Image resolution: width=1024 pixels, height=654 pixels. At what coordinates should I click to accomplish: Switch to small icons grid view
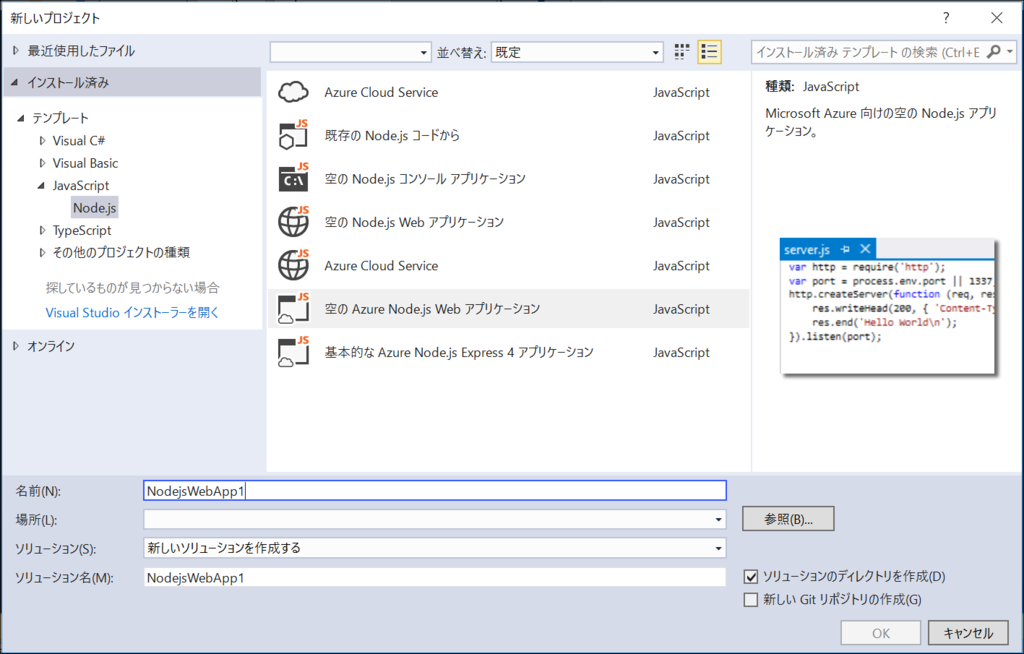tap(682, 52)
